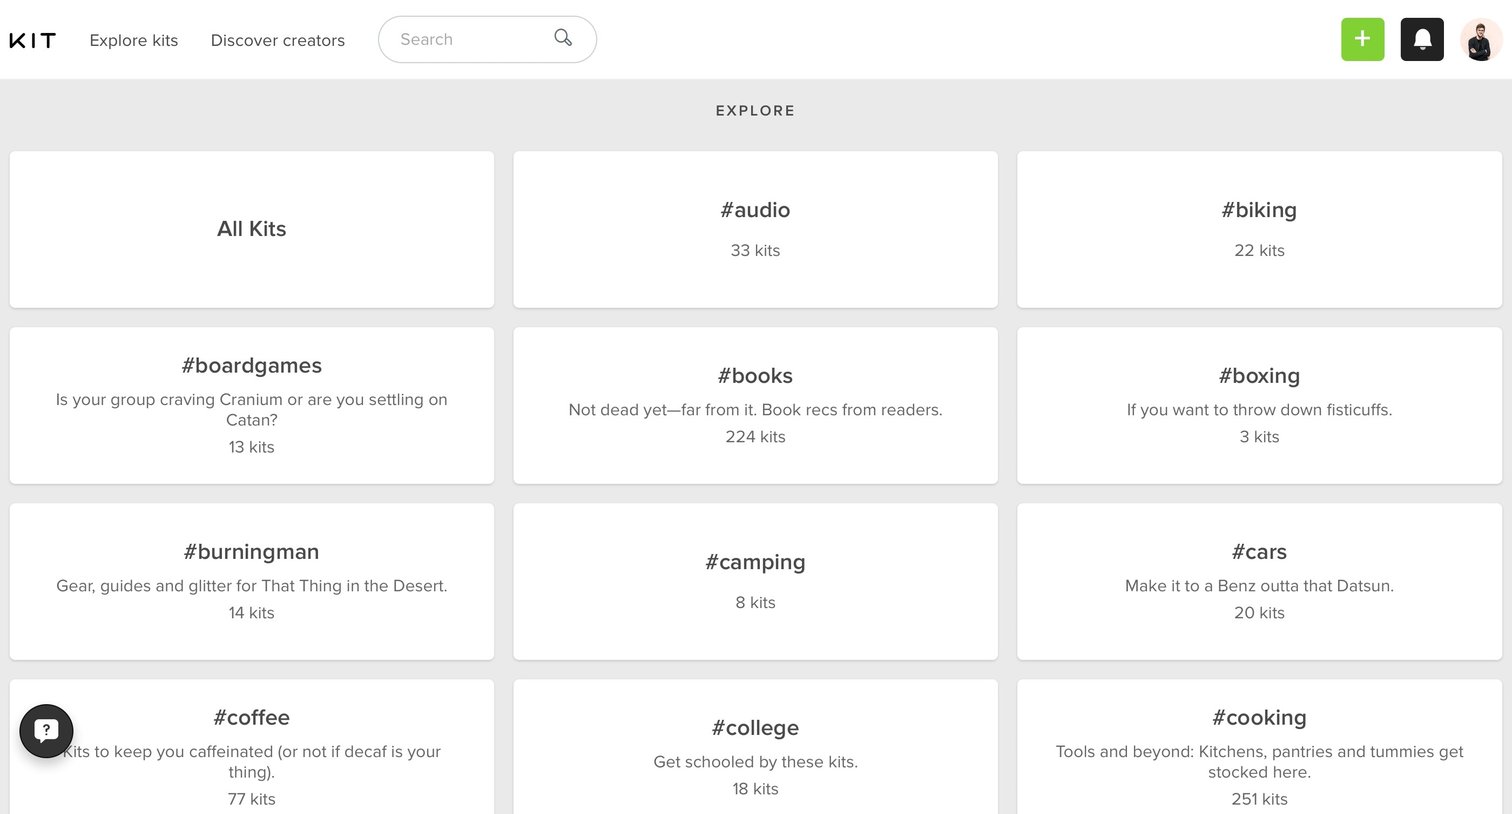The image size is (1512, 814).
Task: Click the '224 kits' count
Action: coord(755,437)
